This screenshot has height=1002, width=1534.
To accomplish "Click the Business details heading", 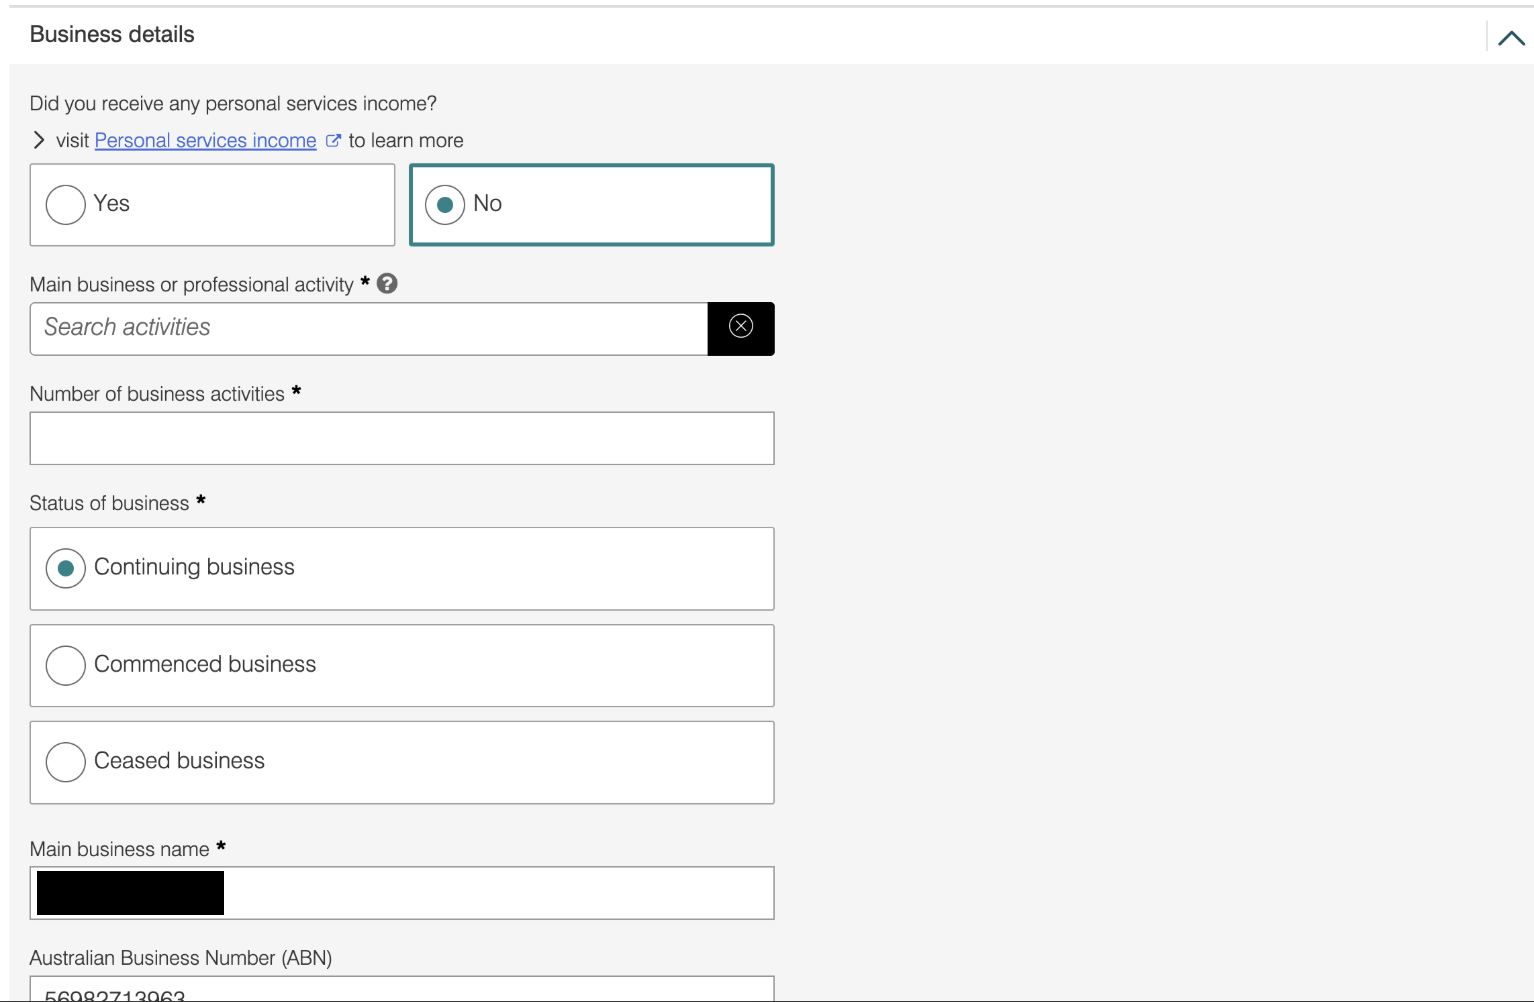I will [x=112, y=34].
